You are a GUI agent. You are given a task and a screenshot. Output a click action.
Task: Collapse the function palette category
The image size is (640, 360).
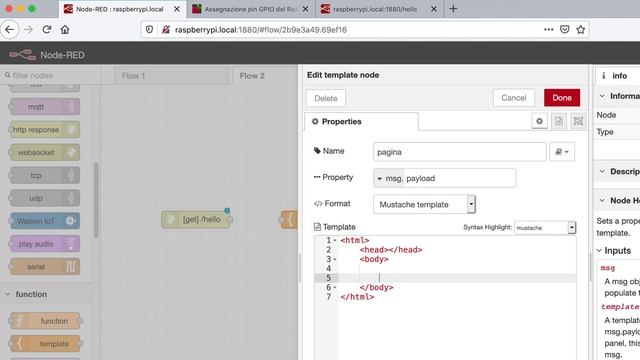[x=8, y=294]
